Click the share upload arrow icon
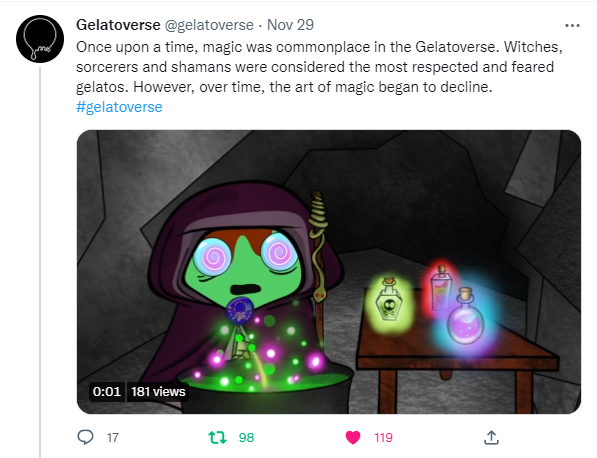597x458 pixels. tap(491, 437)
